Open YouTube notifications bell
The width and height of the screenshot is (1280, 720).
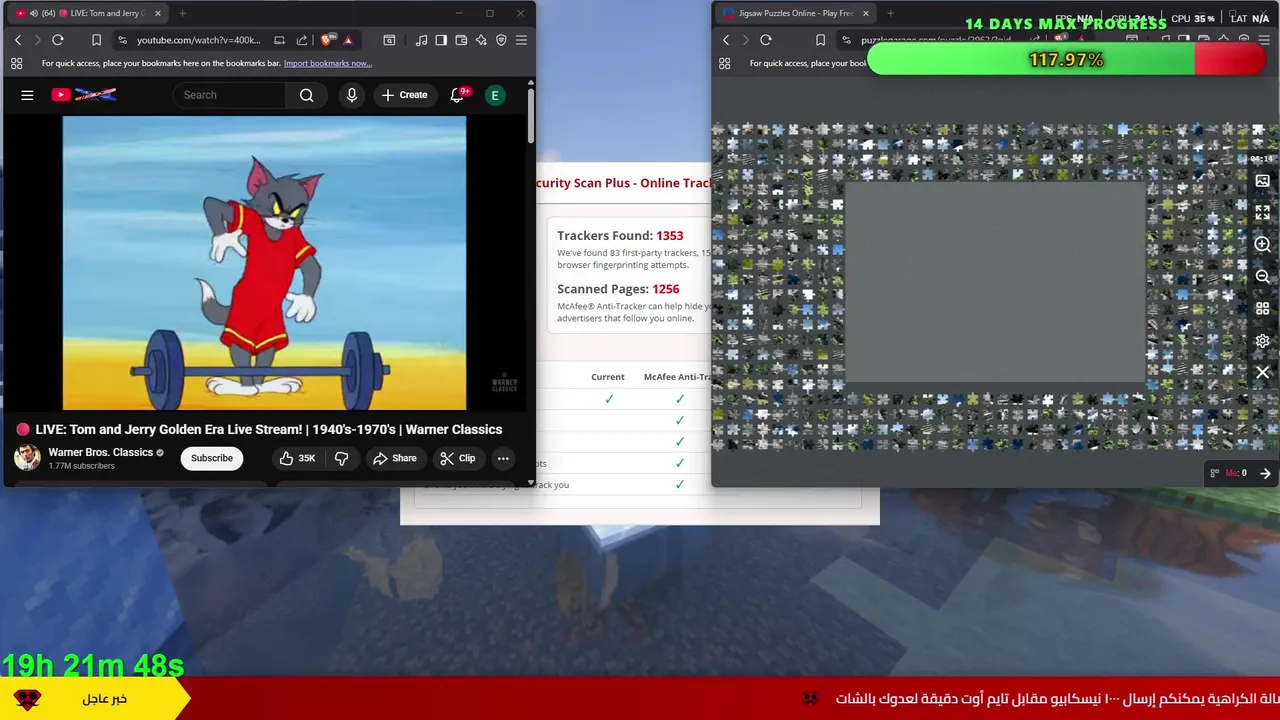click(457, 95)
